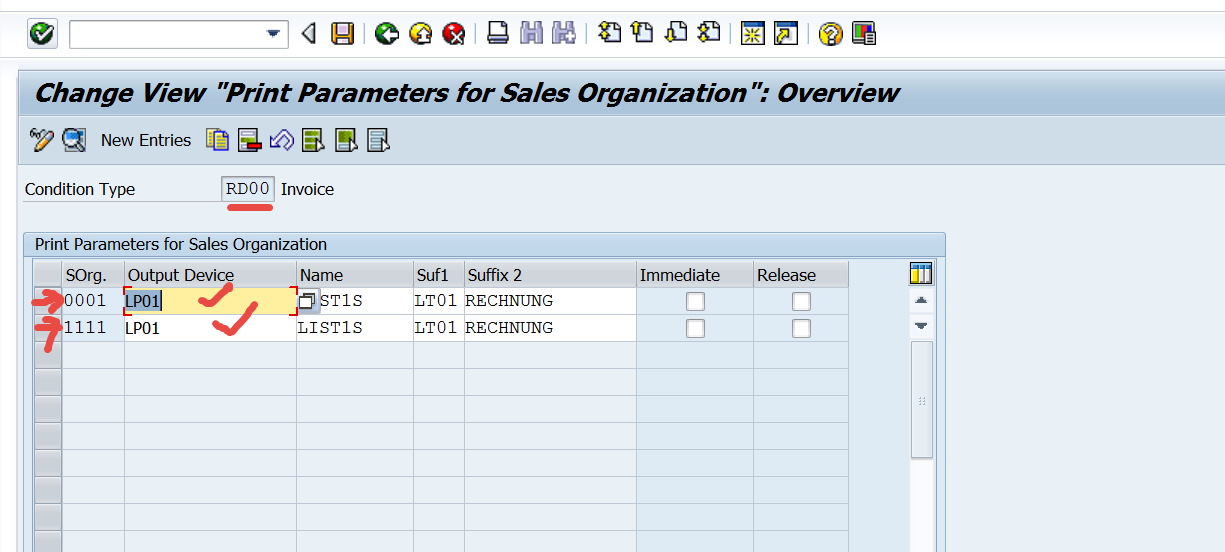Image resolution: width=1225 pixels, height=552 pixels.
Task: Open the Output Device value help button
Action: [307, 301]
